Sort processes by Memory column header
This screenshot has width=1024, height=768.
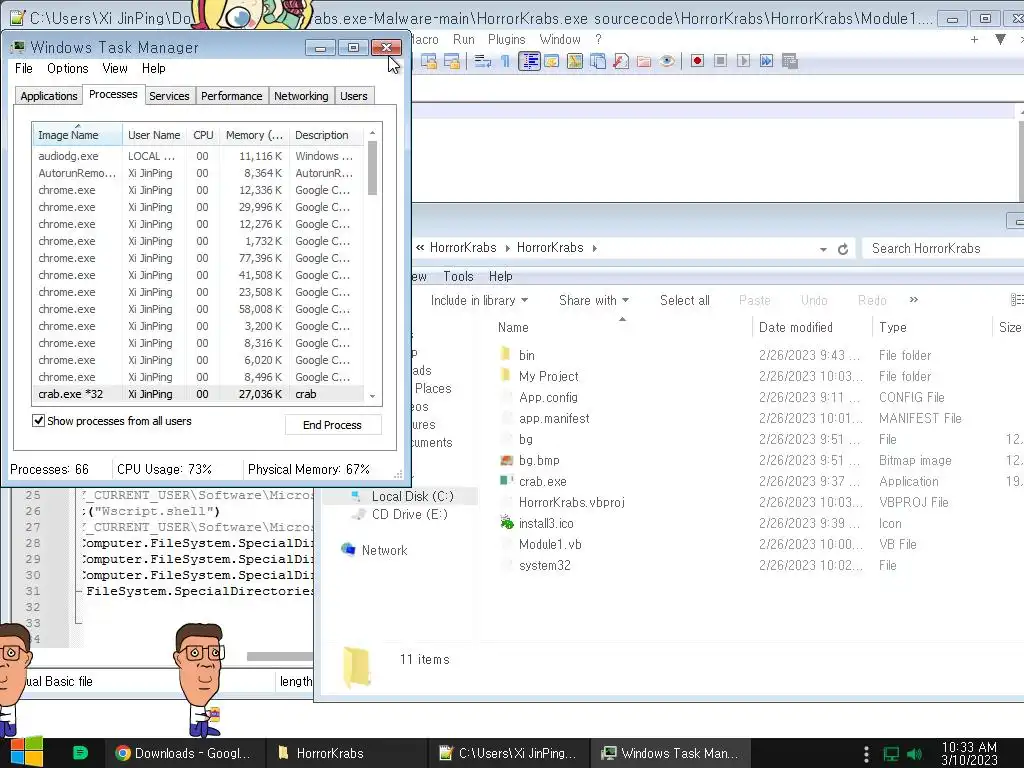(x=254, y=135)
